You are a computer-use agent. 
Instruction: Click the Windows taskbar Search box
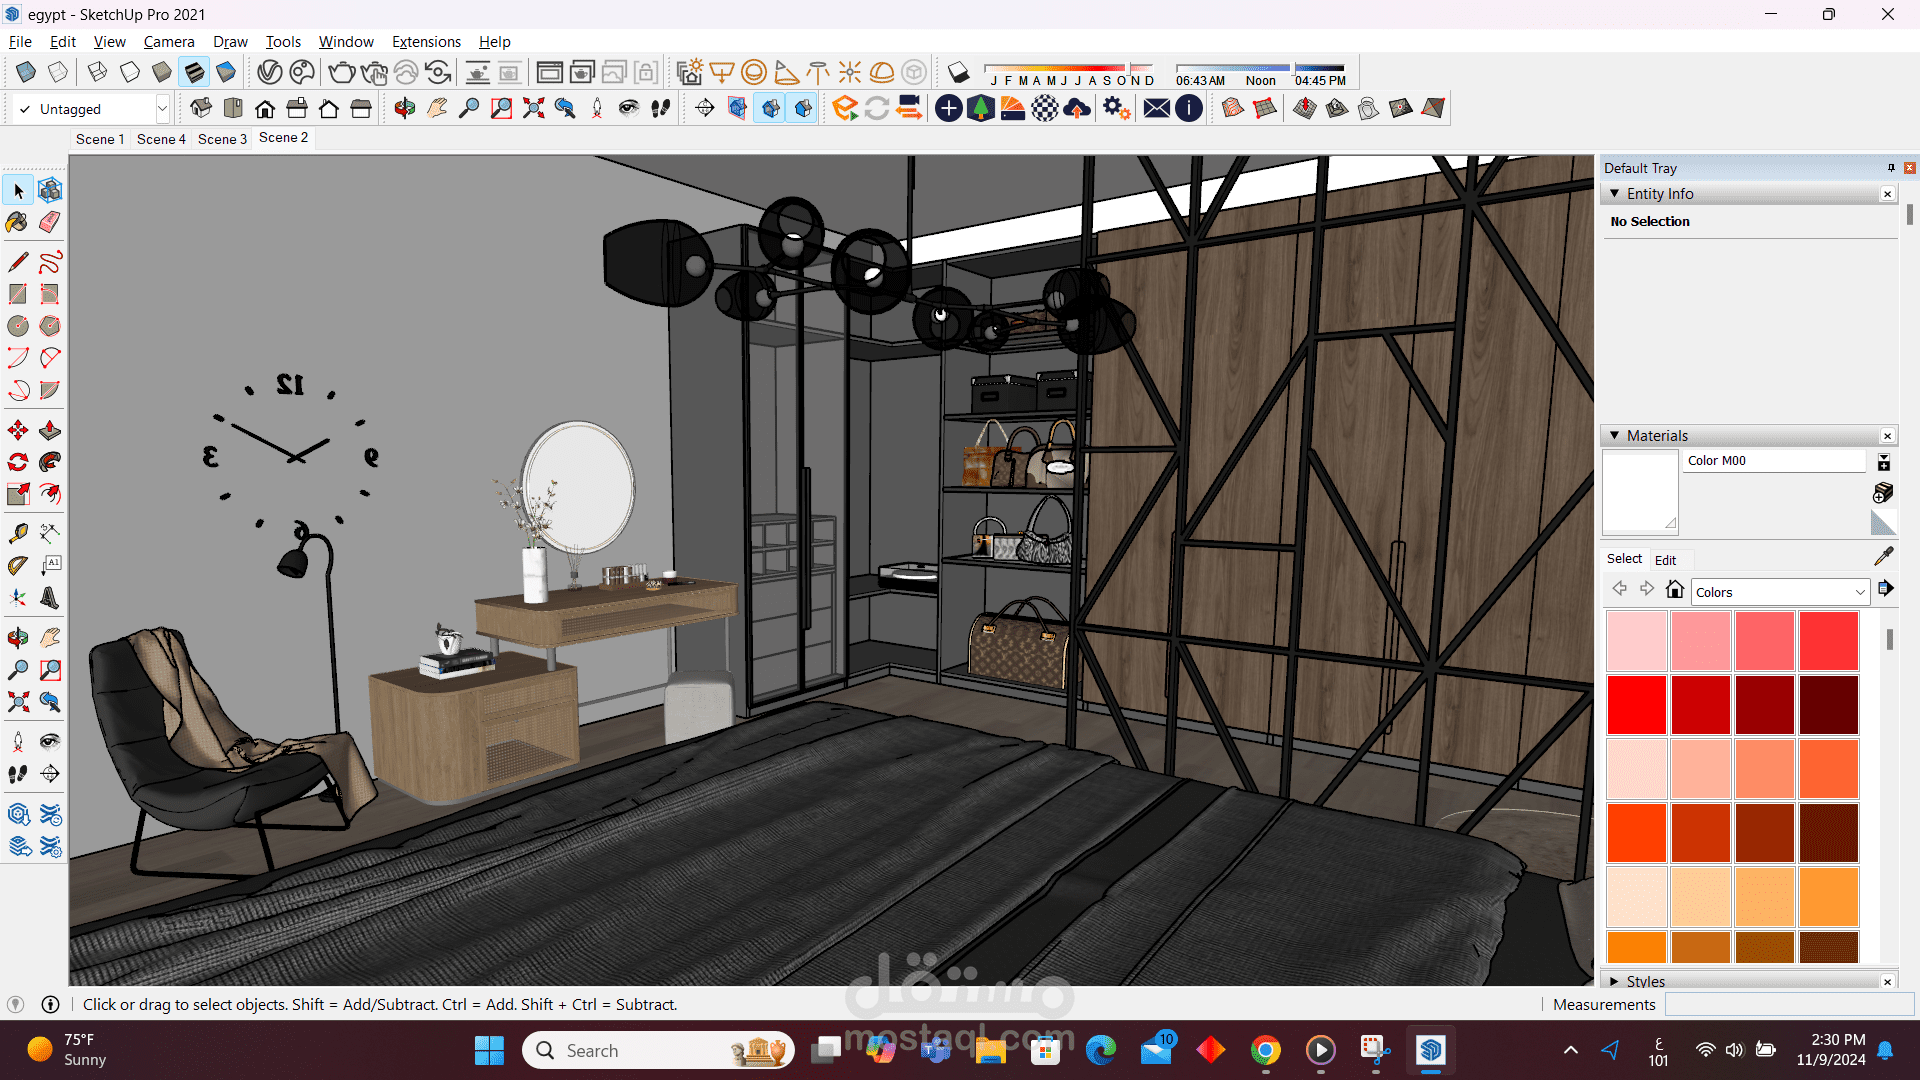658,1050
